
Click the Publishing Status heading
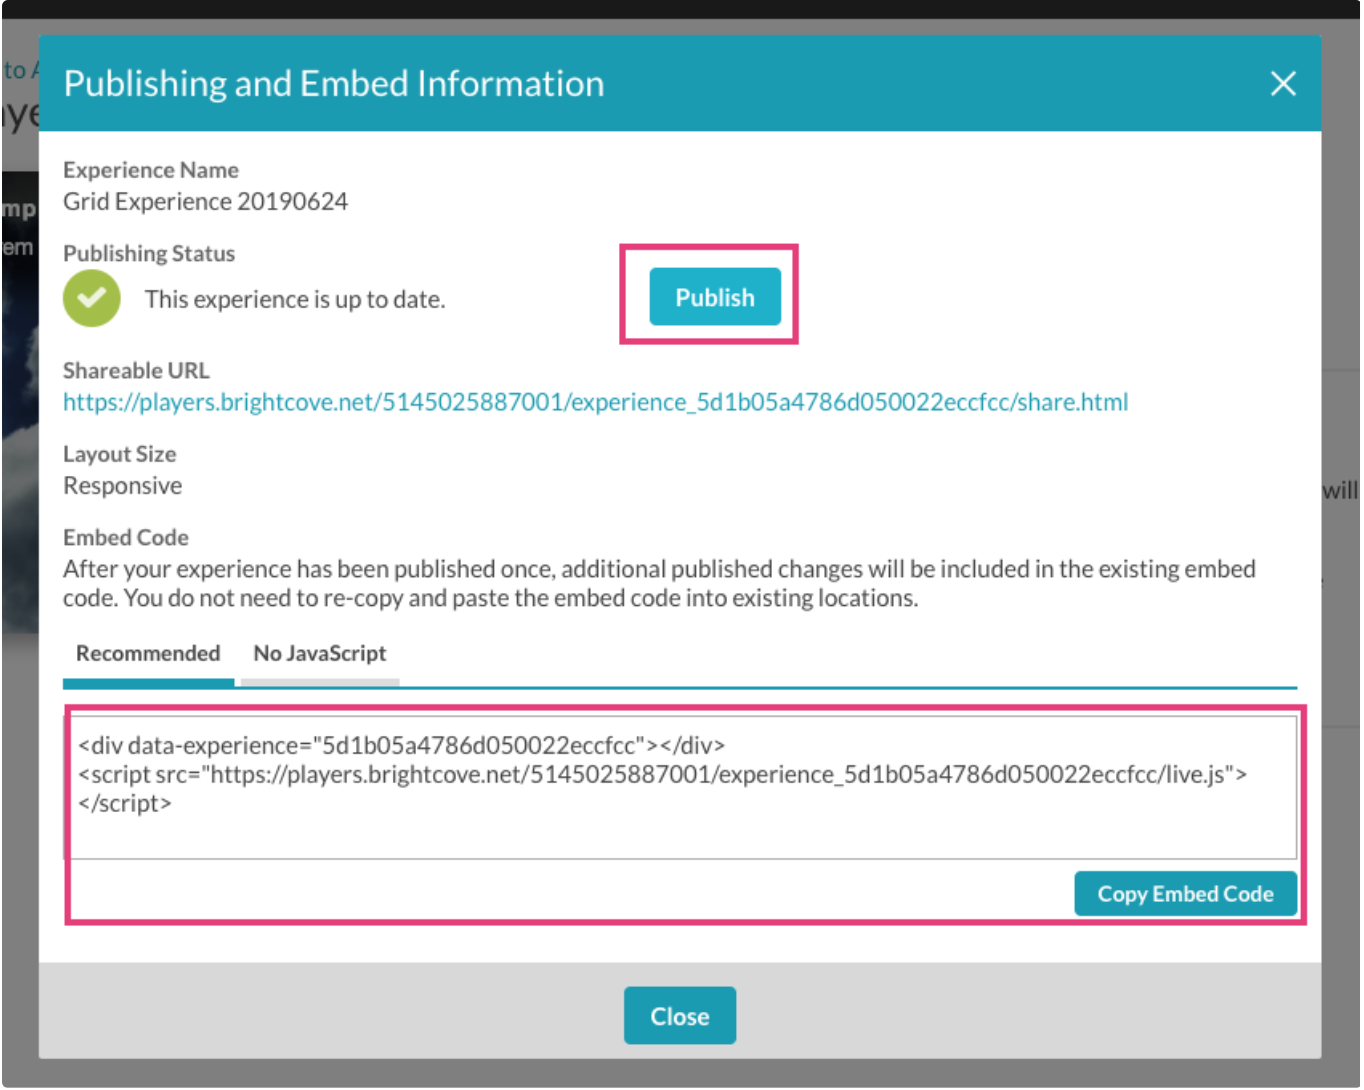click(149, 254)
